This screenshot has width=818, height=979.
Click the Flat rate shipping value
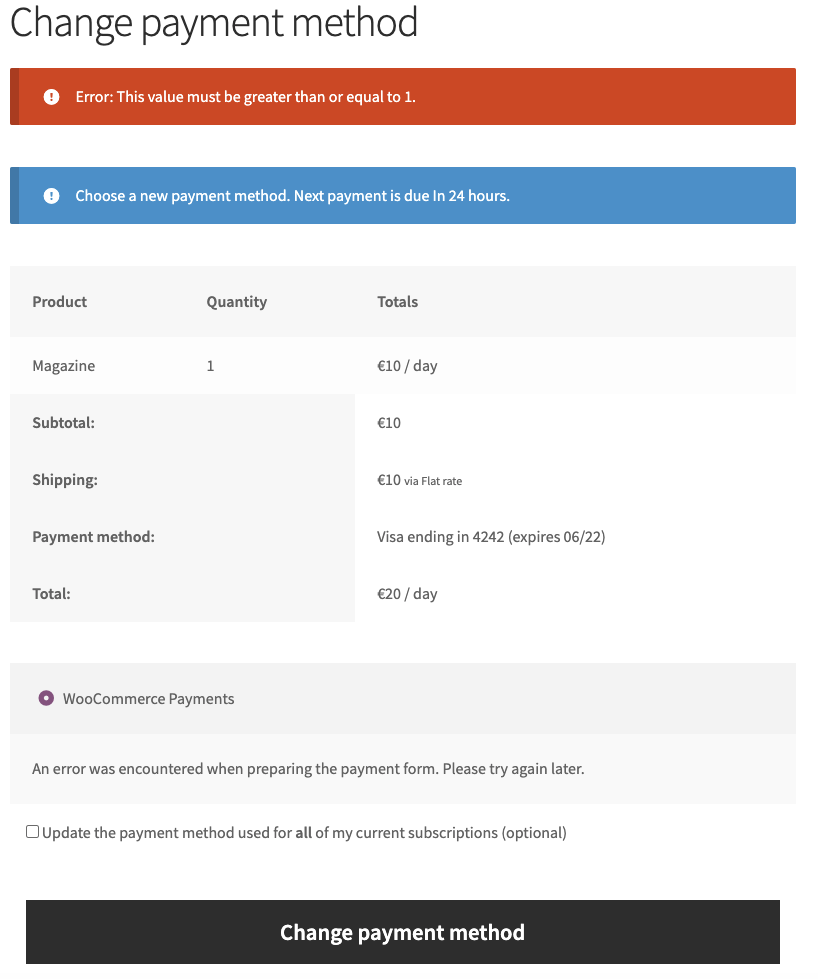tap(418, 480)
